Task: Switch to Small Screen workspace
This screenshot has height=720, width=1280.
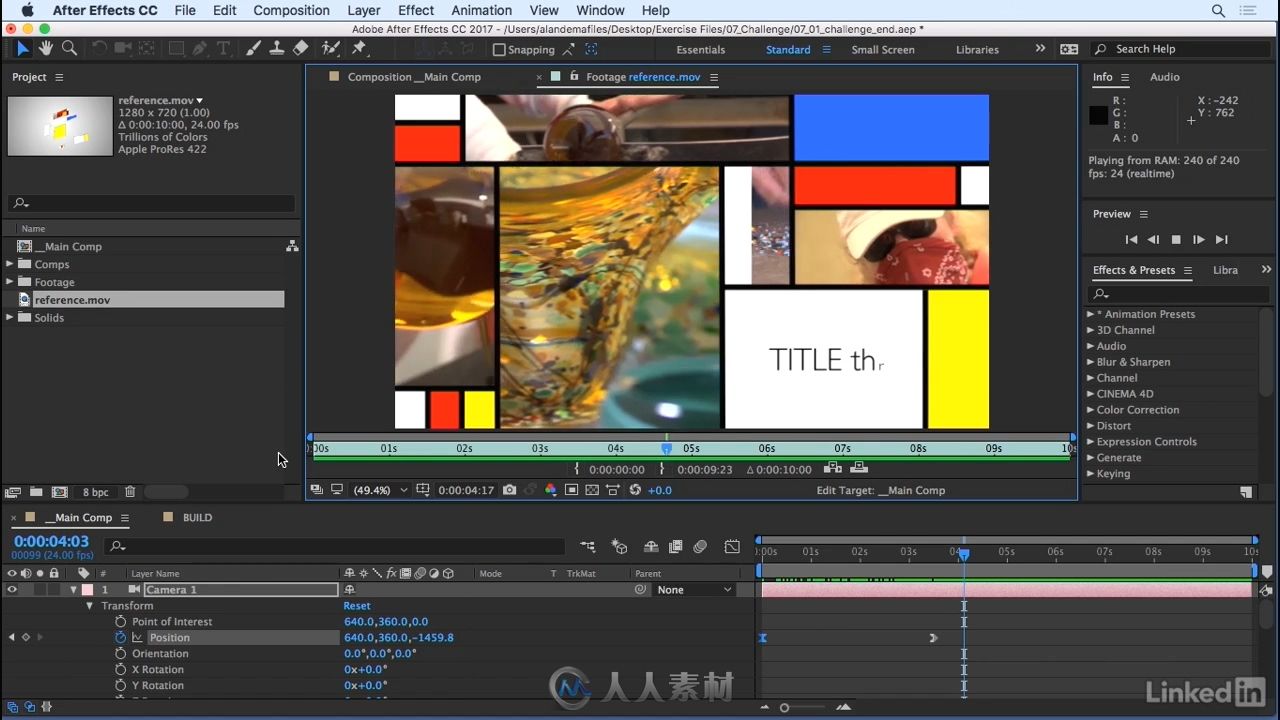Action: coord(883,49)
